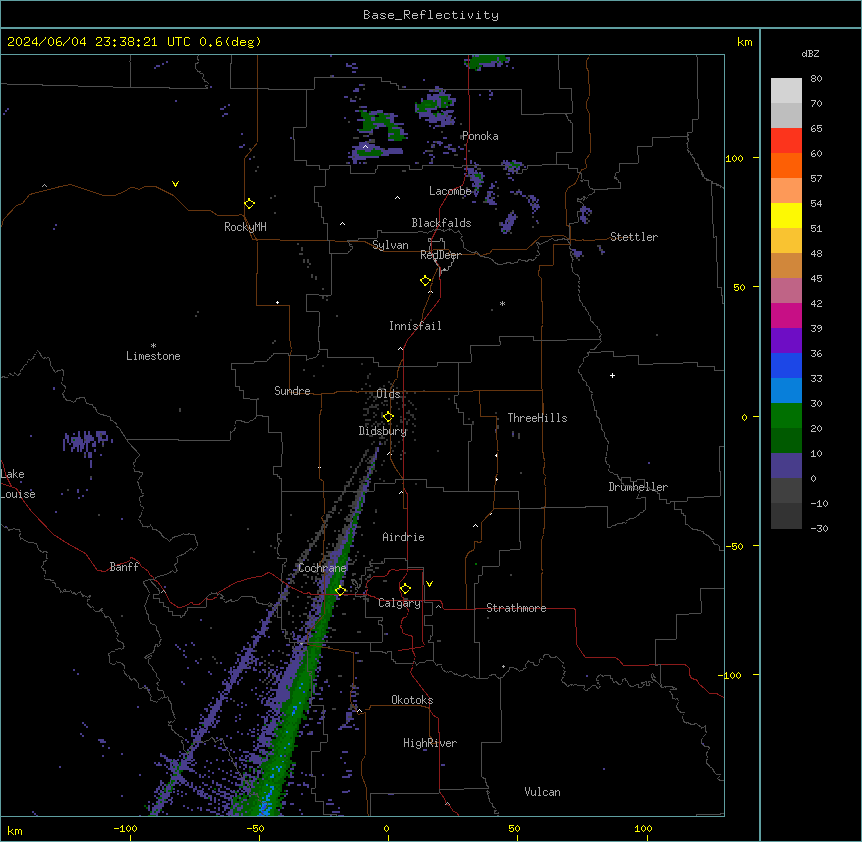Viewport: 862px width, 842px height.
Task: Click the Limestone label
Action: 153,356
